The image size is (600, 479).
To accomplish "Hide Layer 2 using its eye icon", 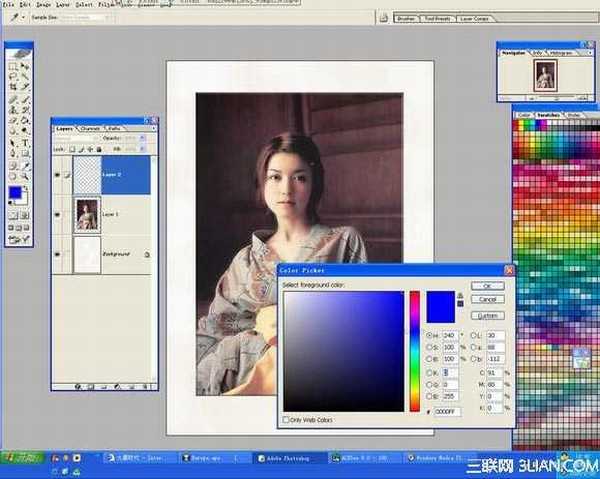I will click(57, 174).
